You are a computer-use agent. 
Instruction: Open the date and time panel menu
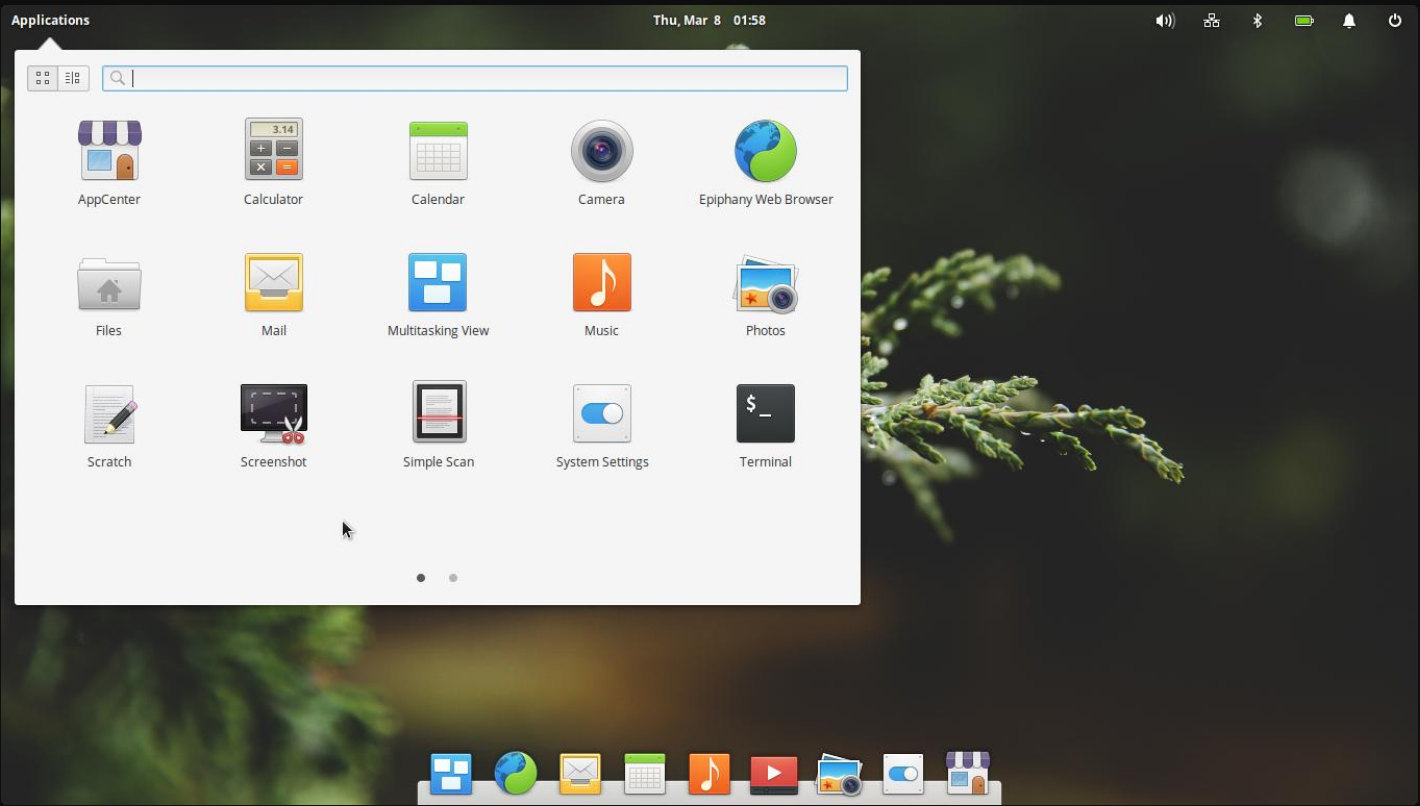point(709,20)
